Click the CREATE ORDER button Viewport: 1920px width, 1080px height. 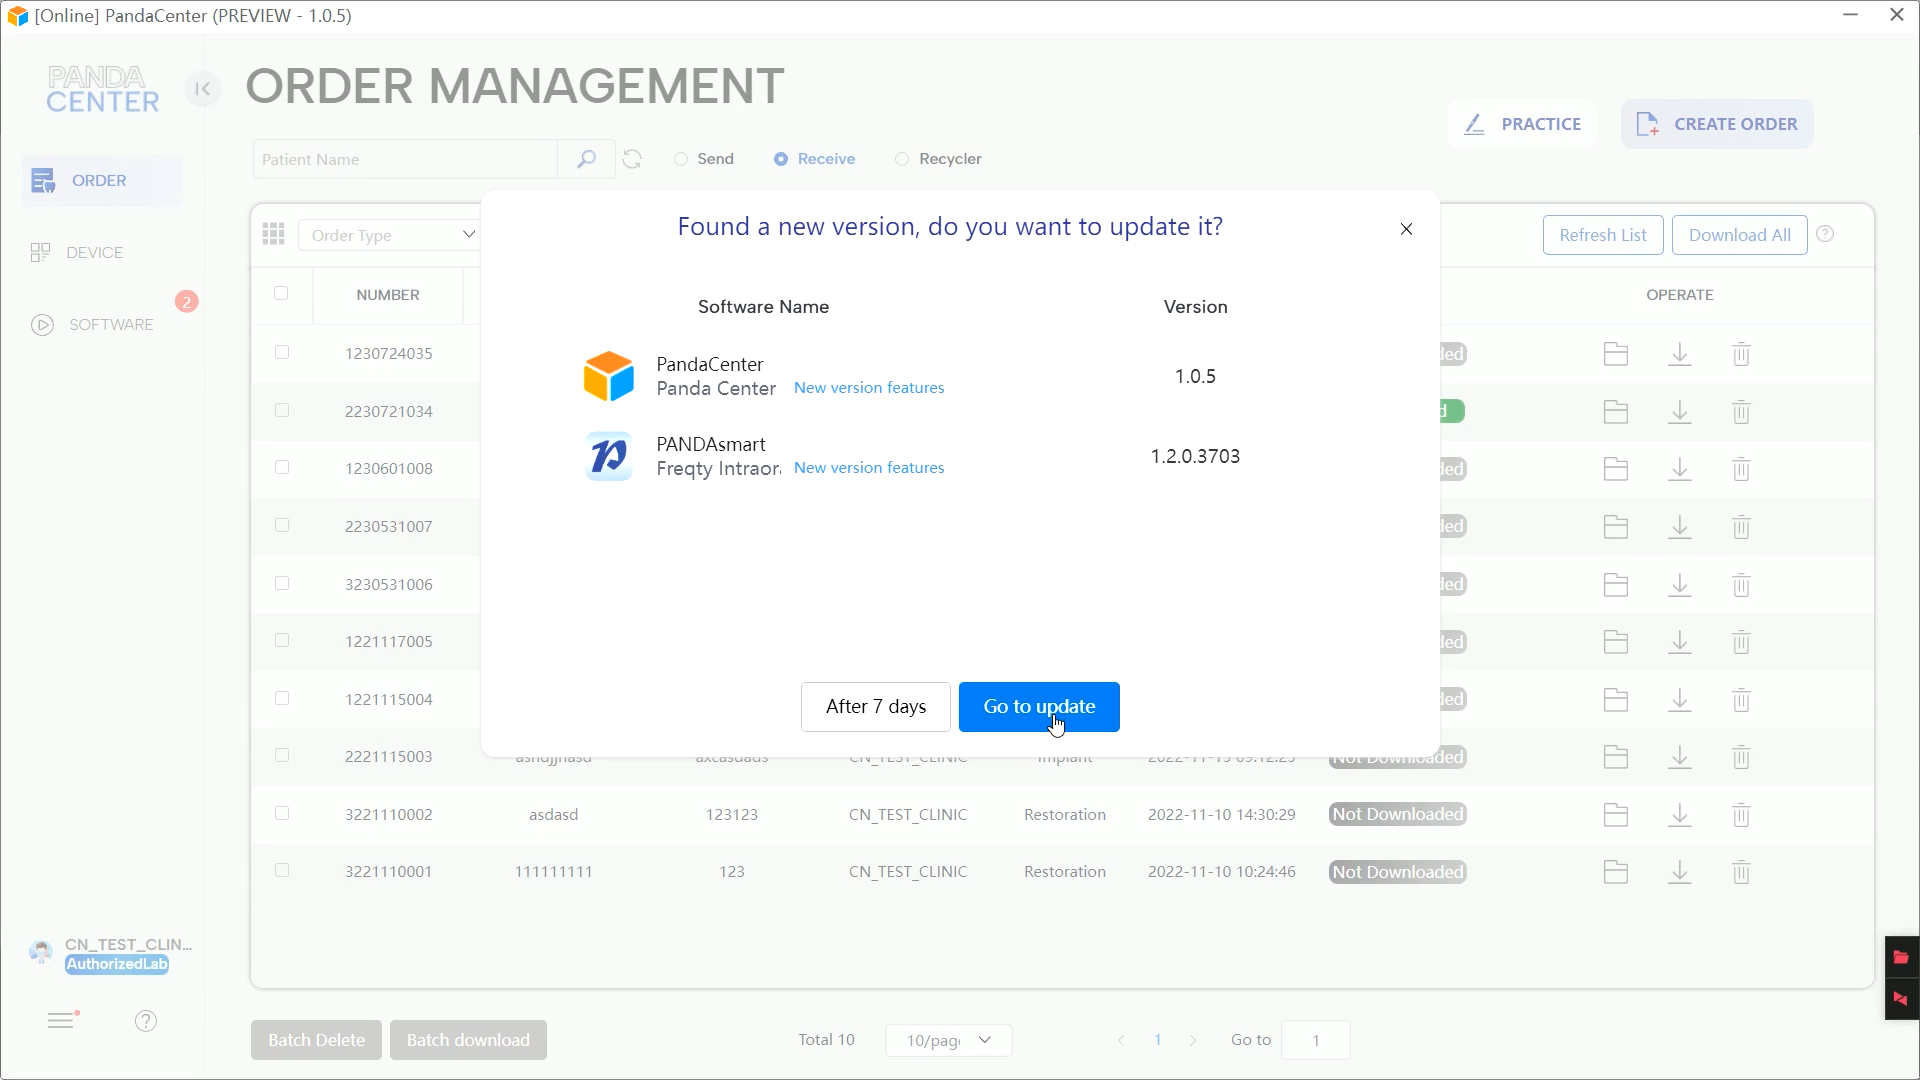(1717, 124)
